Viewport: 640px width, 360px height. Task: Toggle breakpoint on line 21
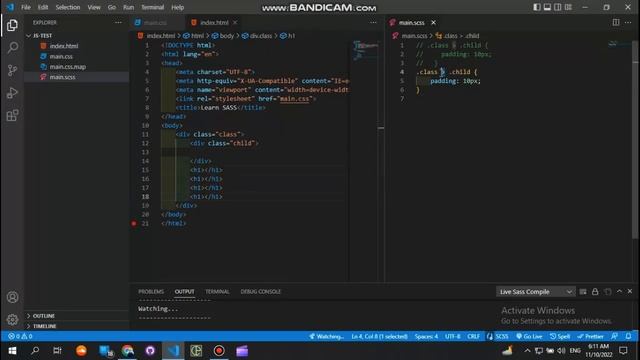point(134,223)
